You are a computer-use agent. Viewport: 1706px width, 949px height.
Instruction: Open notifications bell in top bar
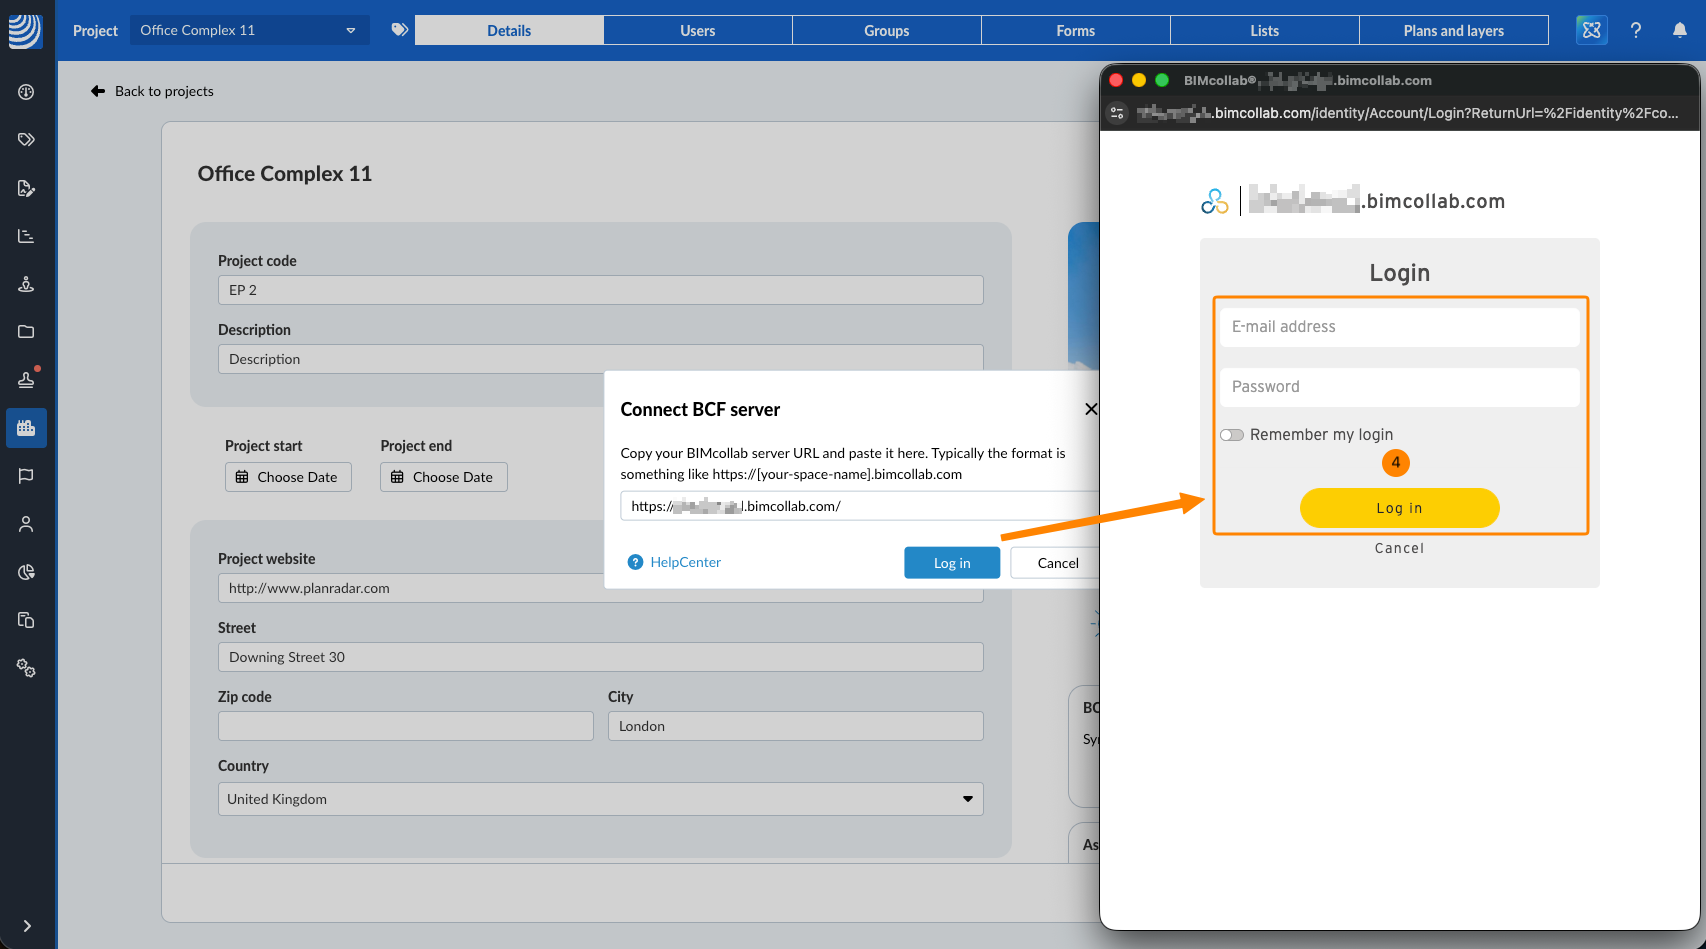pos(1680,30)
